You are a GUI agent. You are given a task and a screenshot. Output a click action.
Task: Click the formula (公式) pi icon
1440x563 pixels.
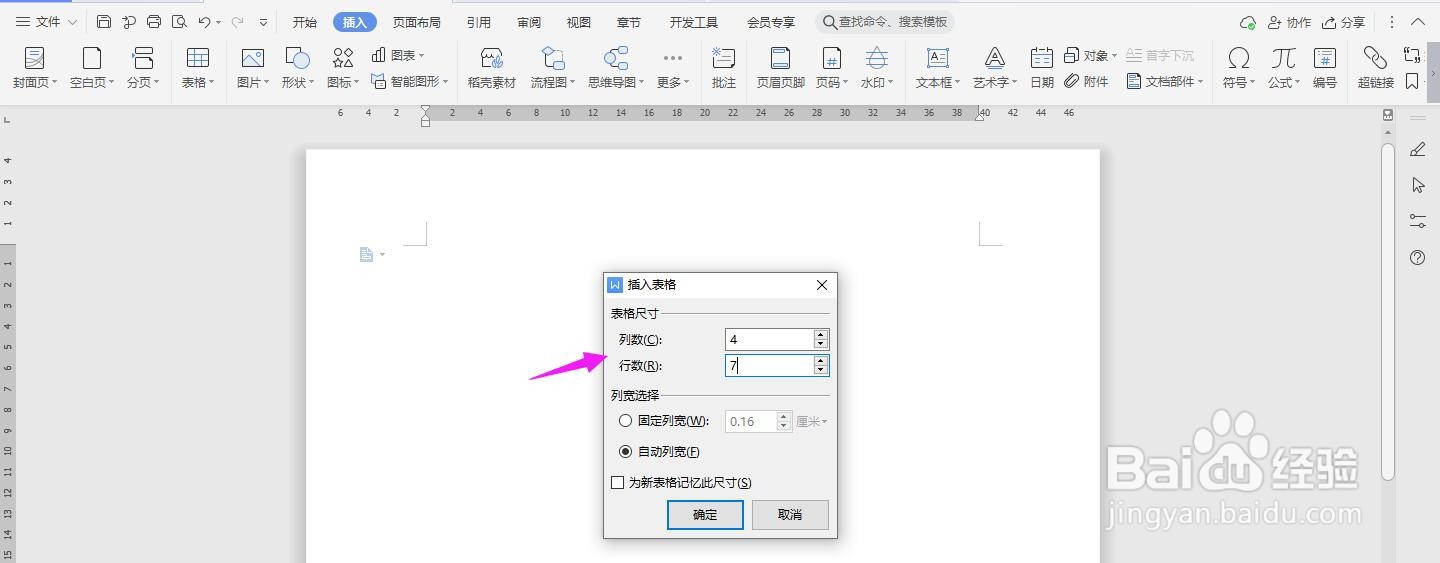[1284, 58]
